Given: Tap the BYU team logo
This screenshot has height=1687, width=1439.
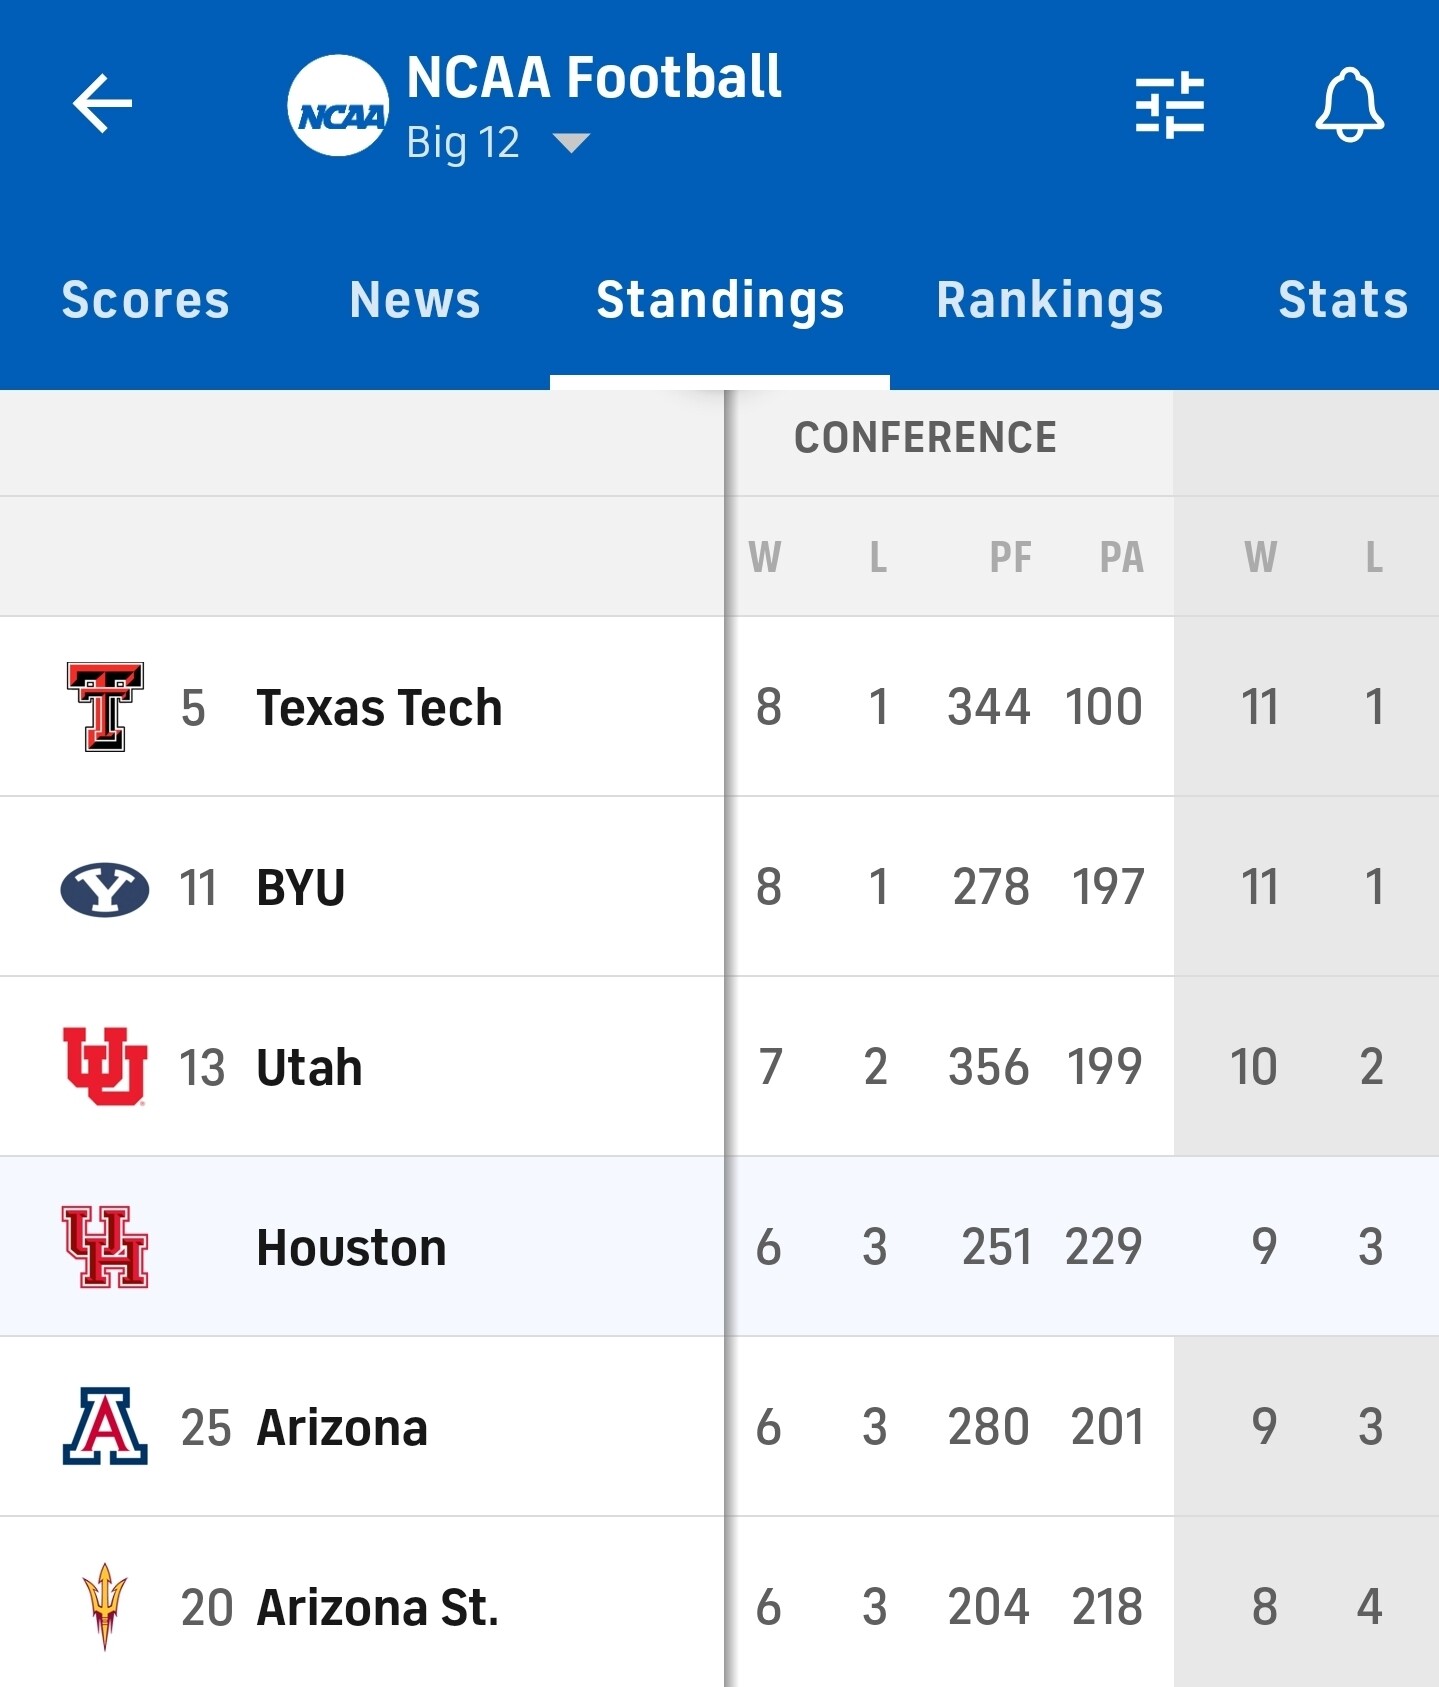Looking at the screenshot, I should tap(105, 888).
